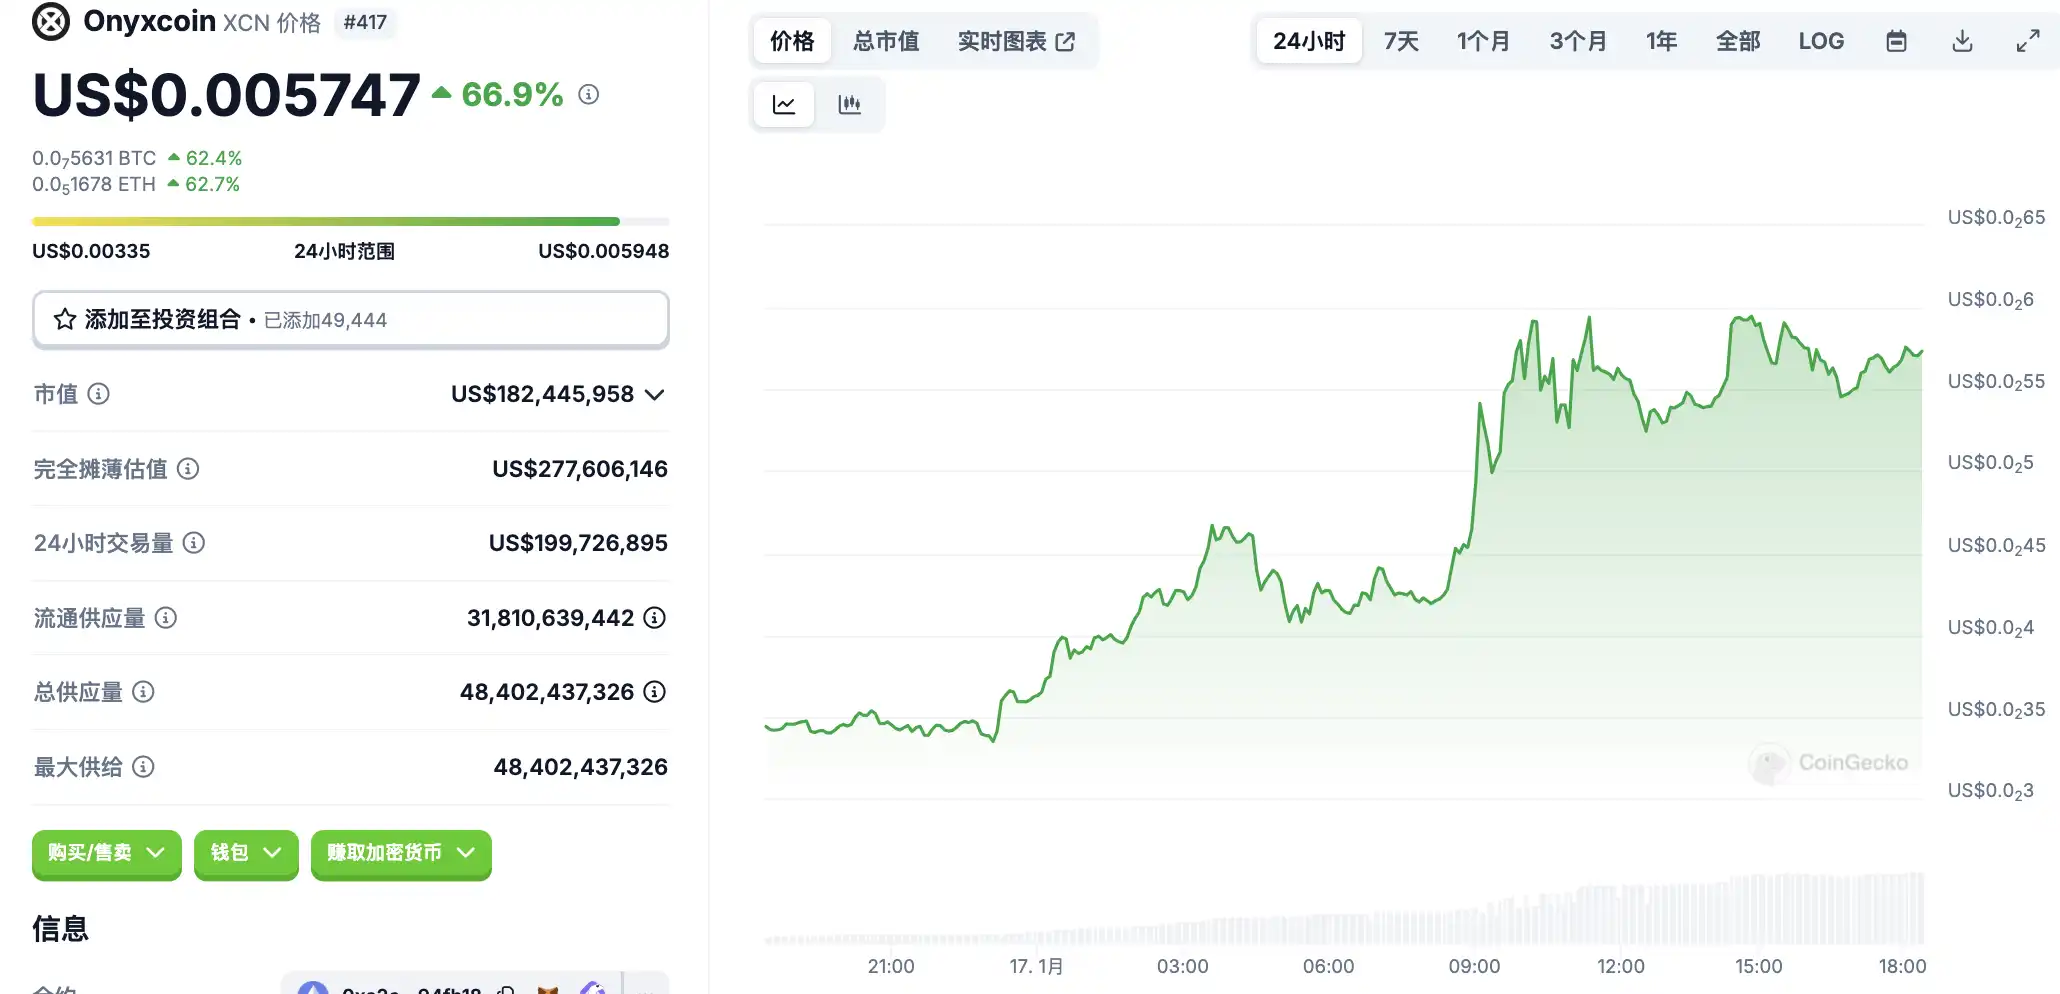Open the 赚取加密货币 dropdown

pyautogui.click(x=400, y=853)
